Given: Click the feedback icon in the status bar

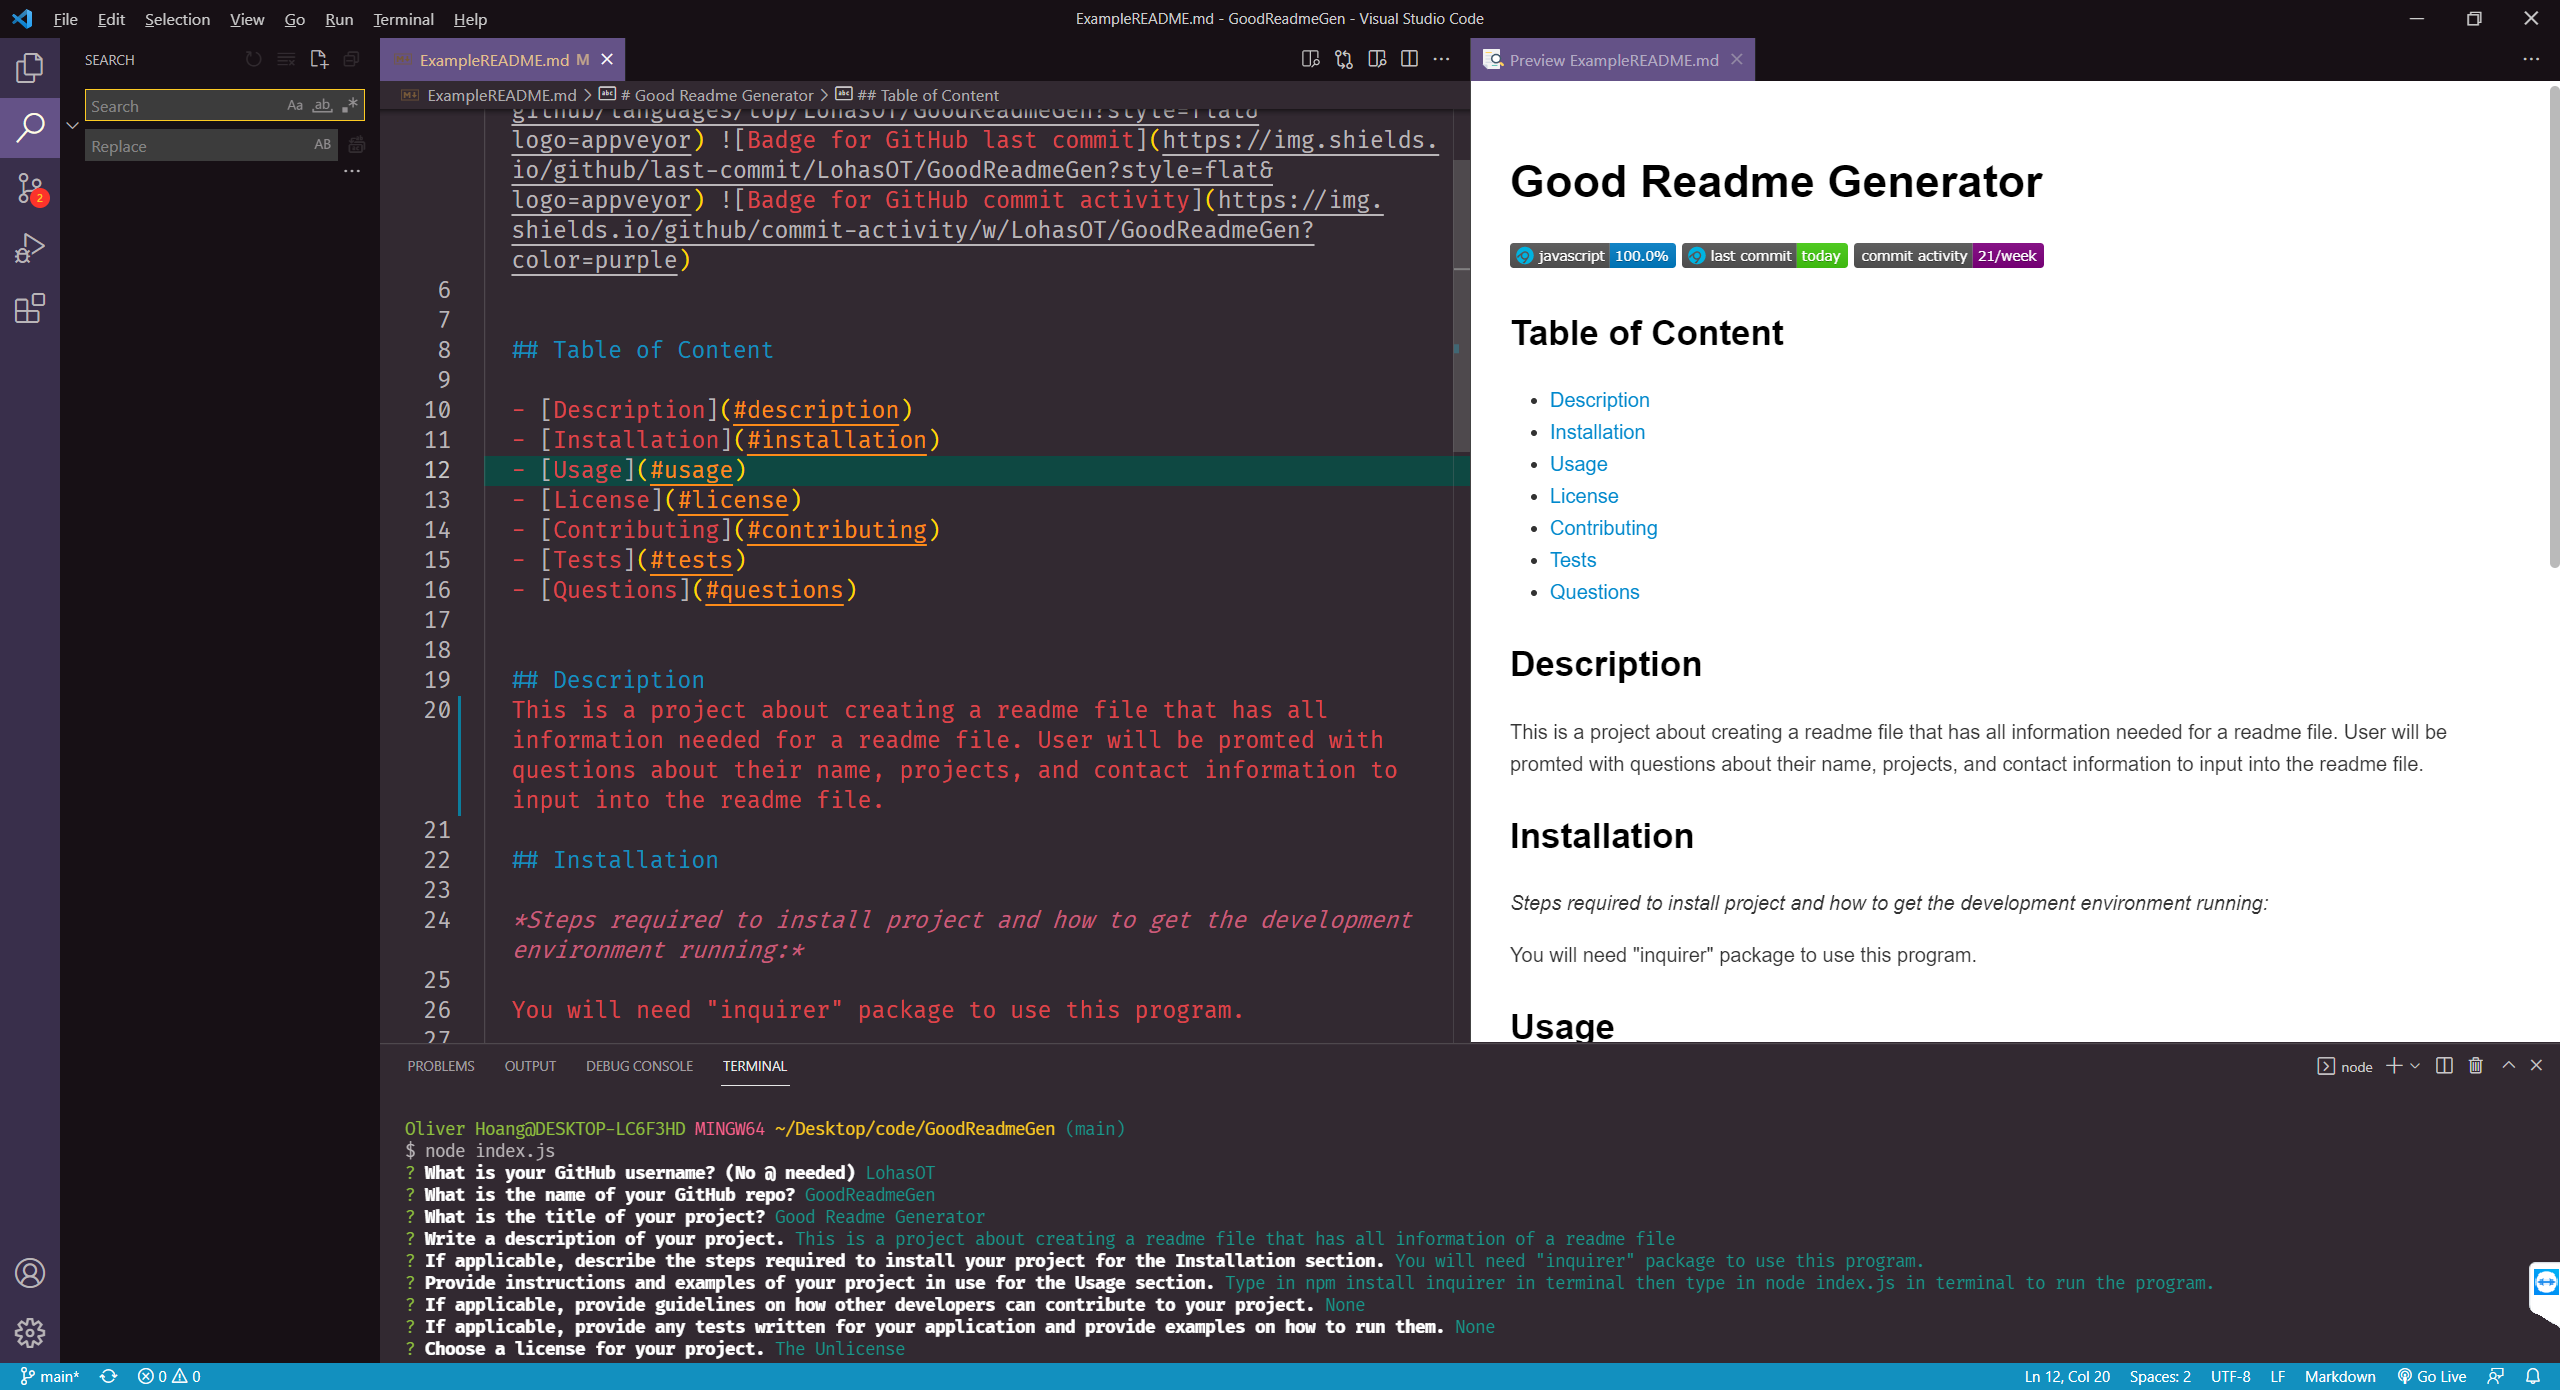Looking at the screenshot, I should (x=2496, y=1377).
